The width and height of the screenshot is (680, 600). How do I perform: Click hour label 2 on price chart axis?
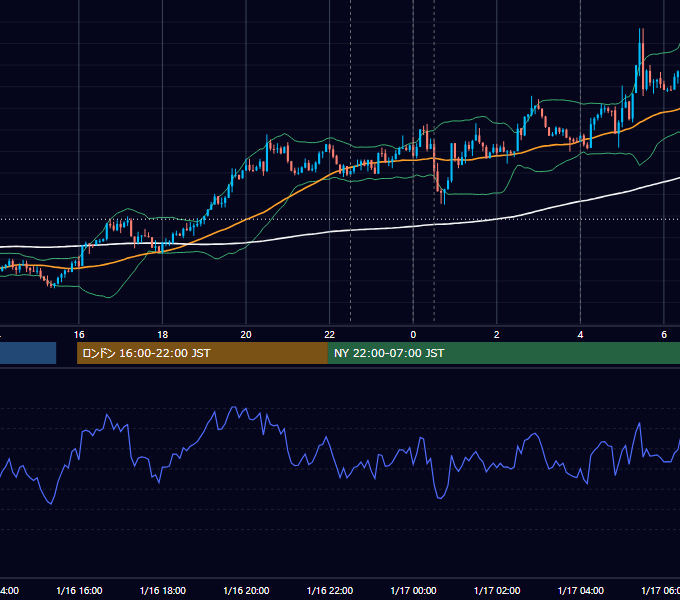[x=497, y=335]
